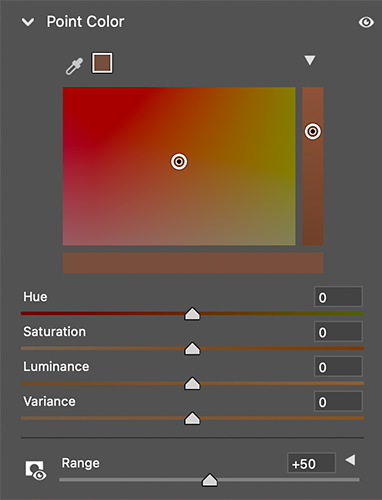Focus the Variance value field
This screenshot has height=500, width=382.
[x=338, y=402]
